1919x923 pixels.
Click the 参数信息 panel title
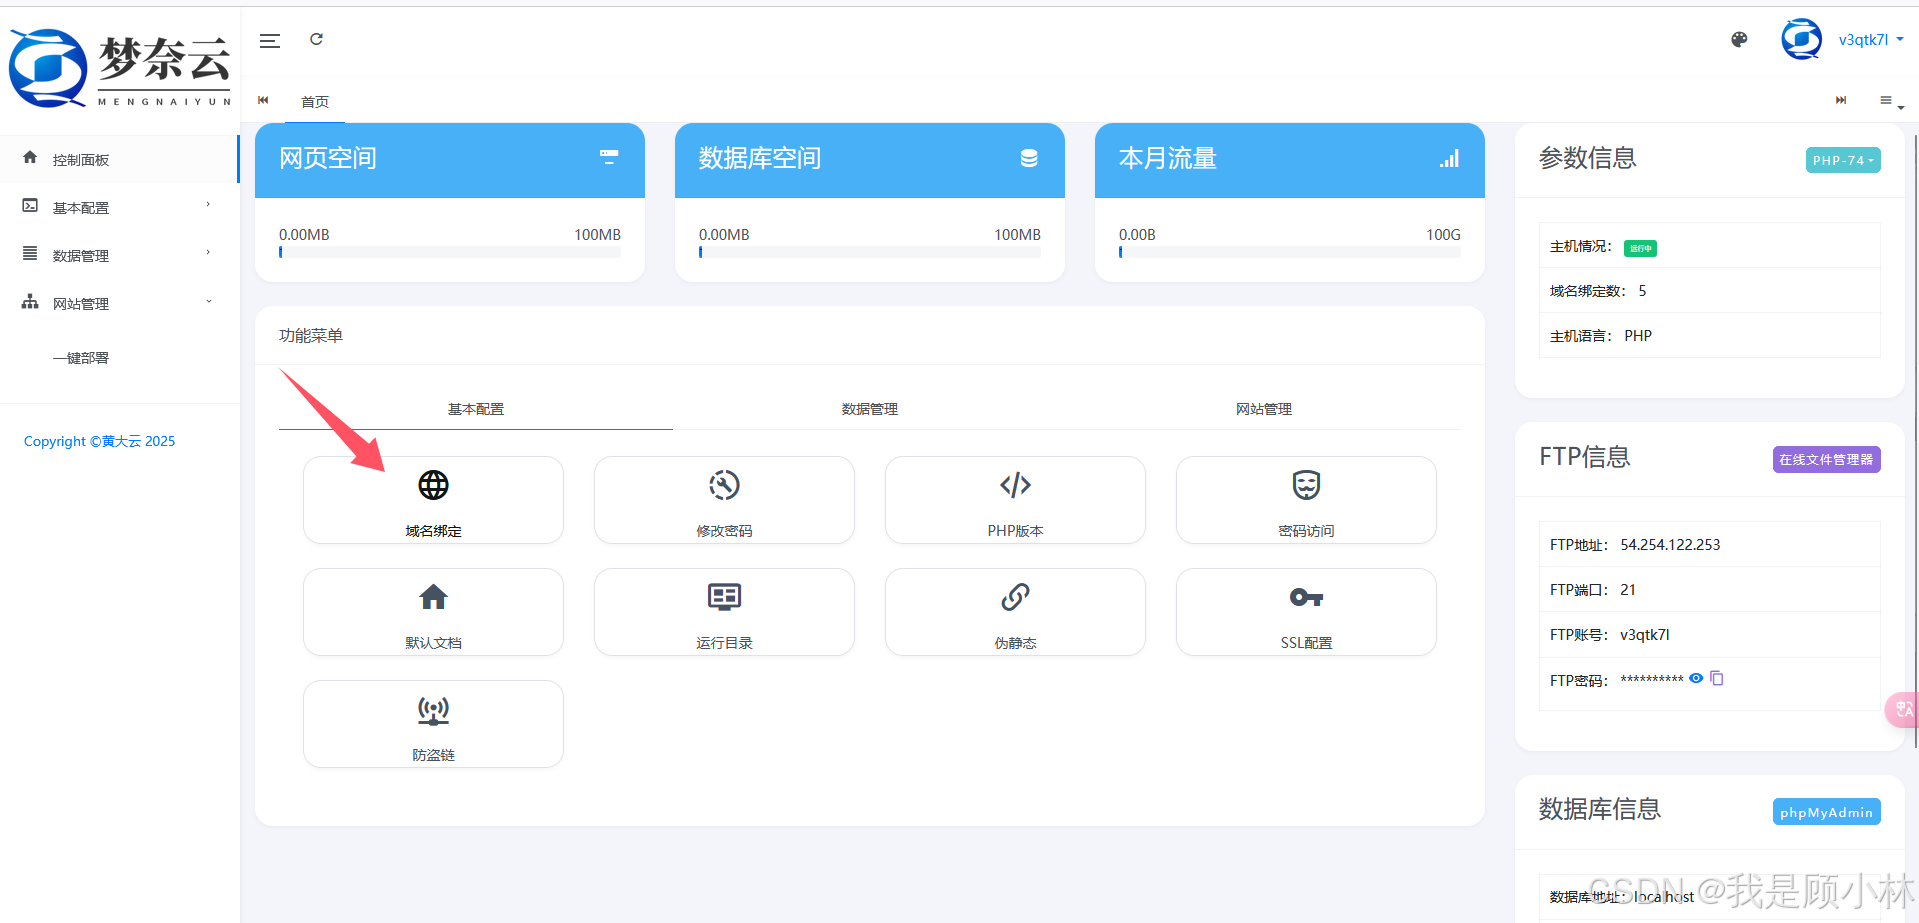point(1588,158)
